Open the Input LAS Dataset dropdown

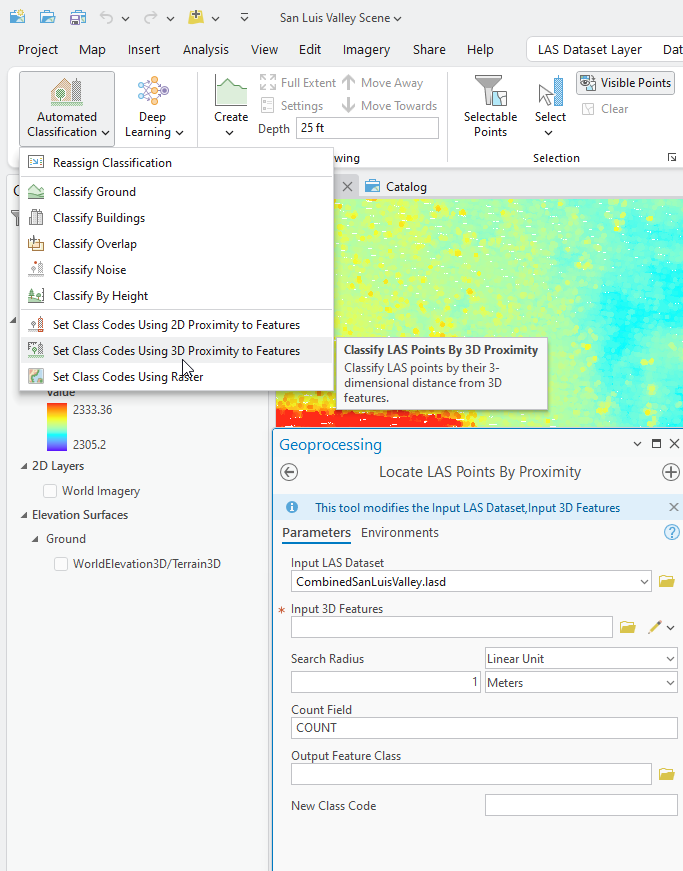tap(644, 582)
